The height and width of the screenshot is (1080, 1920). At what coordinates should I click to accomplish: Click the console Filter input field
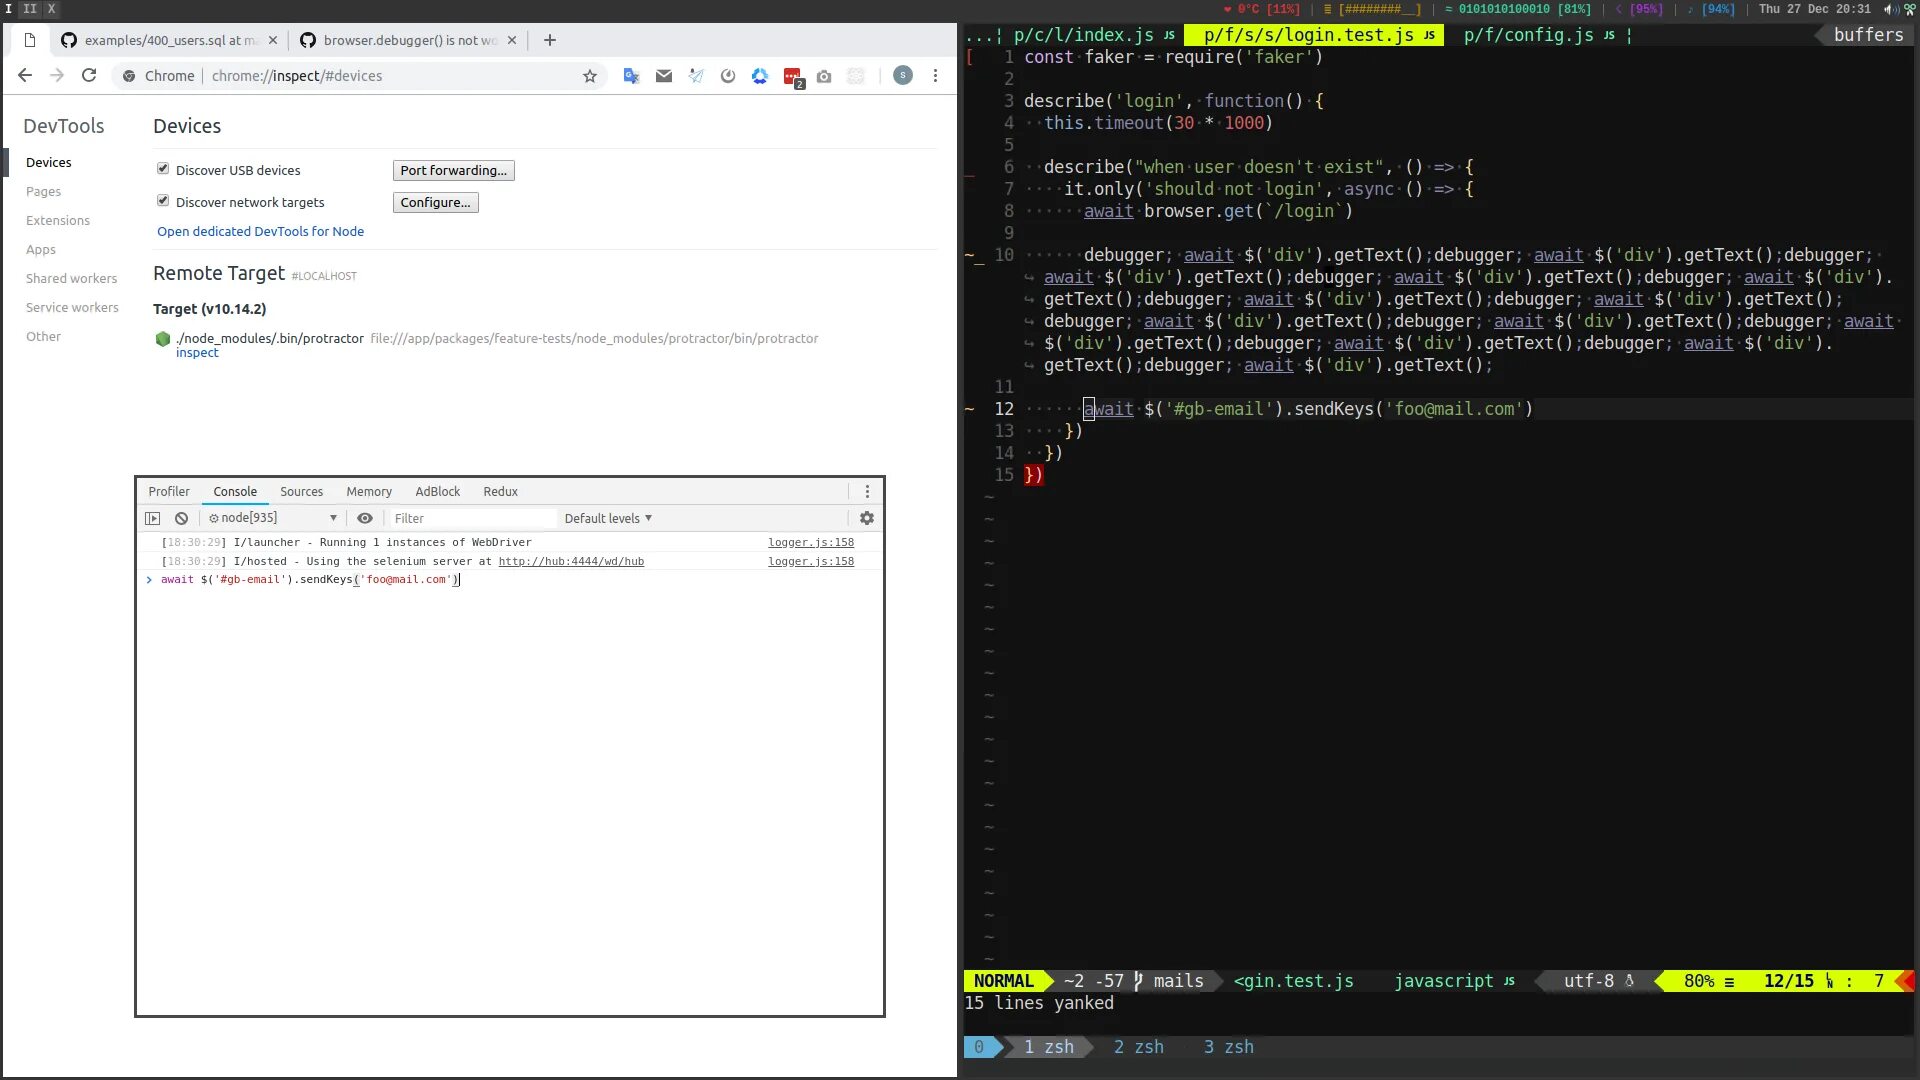(470, 518)
